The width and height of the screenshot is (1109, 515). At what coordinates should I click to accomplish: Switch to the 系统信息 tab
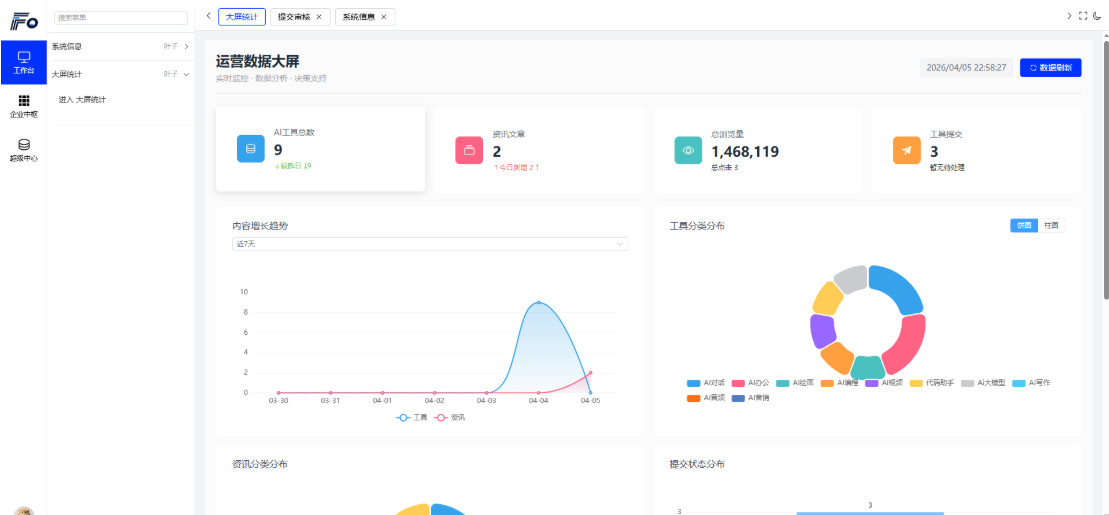pos(364,17)
